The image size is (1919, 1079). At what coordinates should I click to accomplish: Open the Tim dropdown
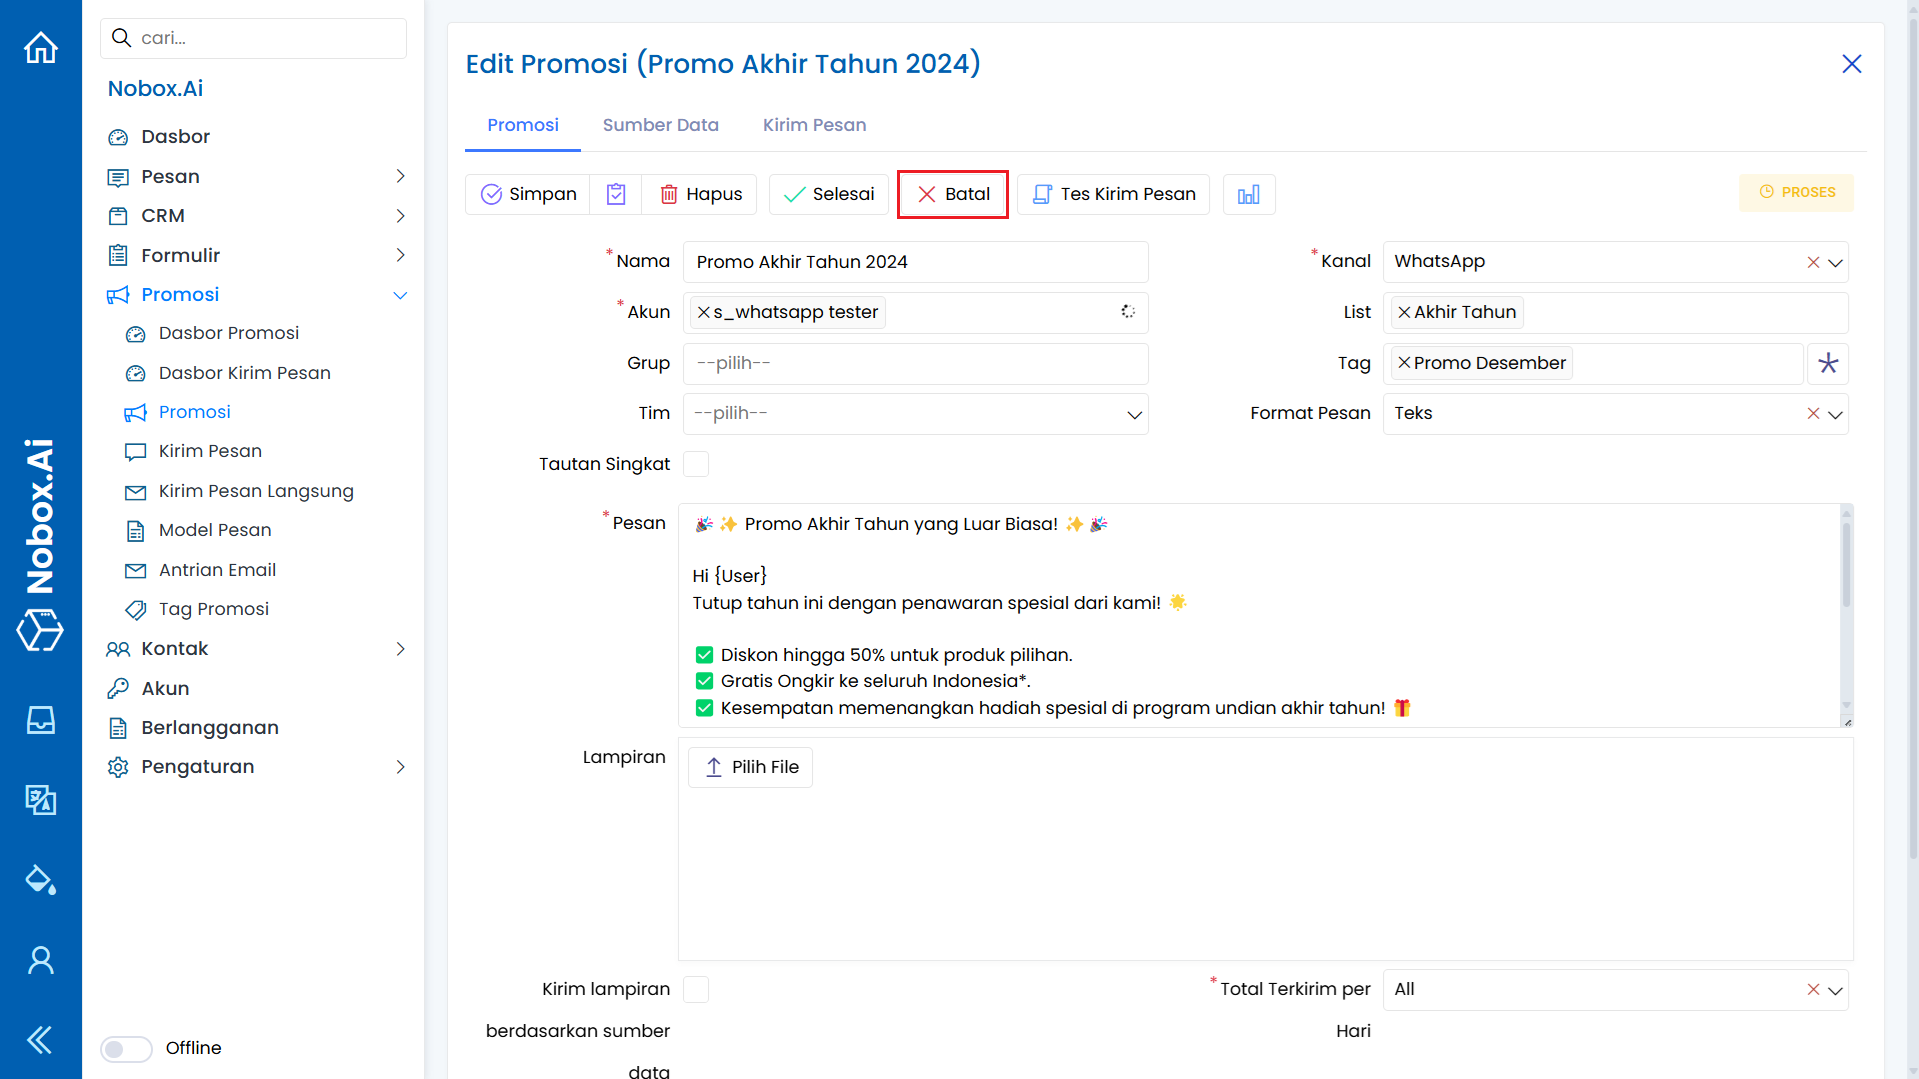click(x=915, y=414)
